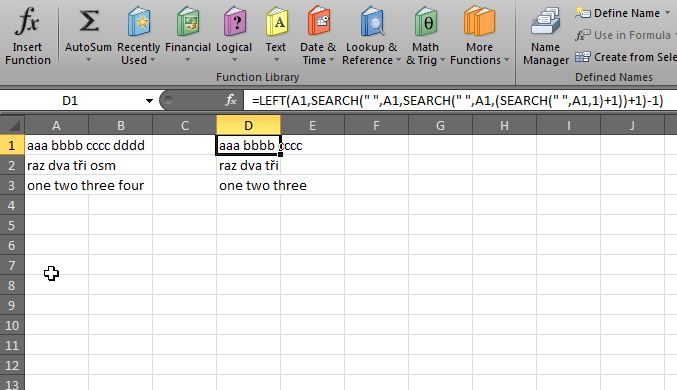Expand the Financial dropdown arrow

point(187,60)
